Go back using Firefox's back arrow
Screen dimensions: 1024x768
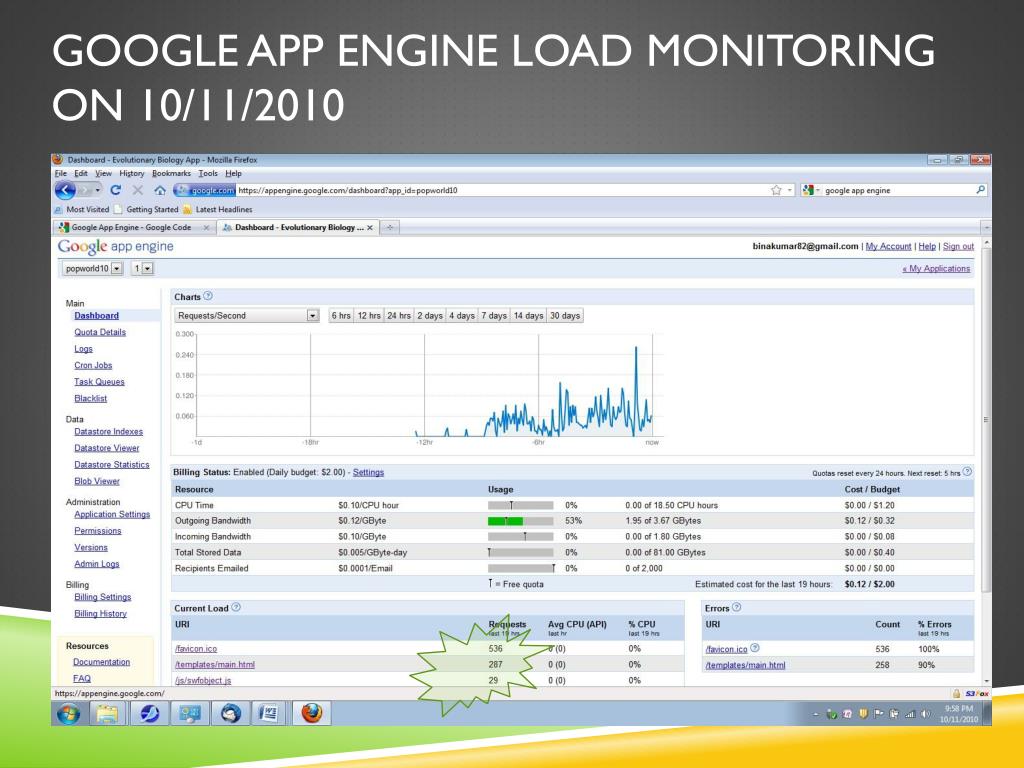click(x=65, y=190)
